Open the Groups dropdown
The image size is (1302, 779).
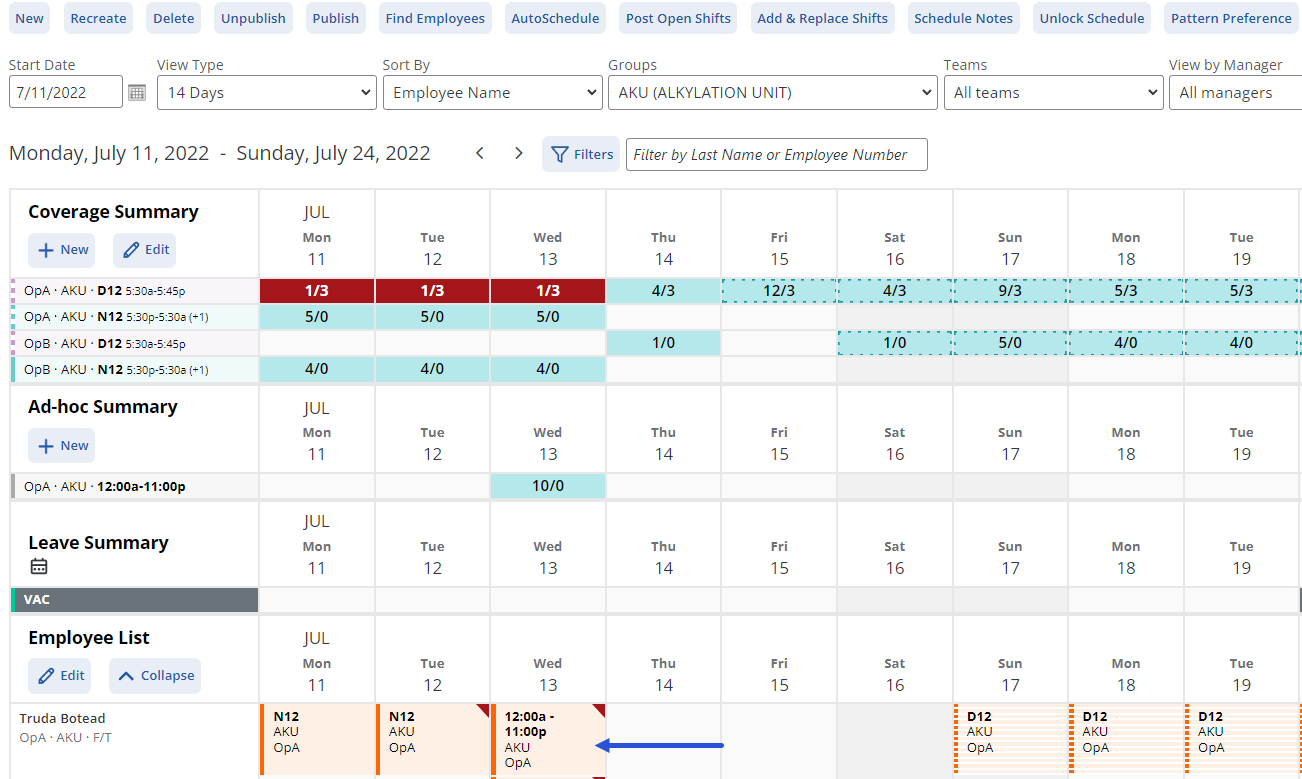pos(772,93)
